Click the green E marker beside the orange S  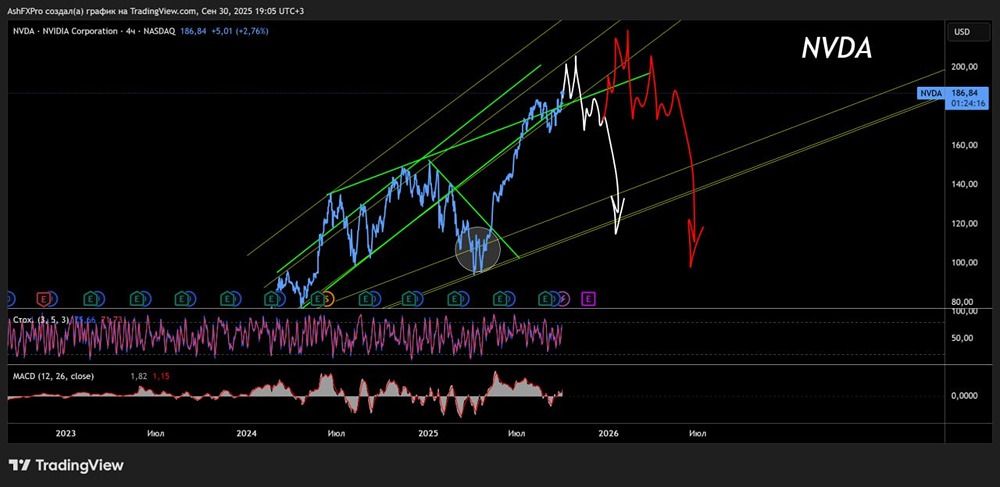(317, 298)
